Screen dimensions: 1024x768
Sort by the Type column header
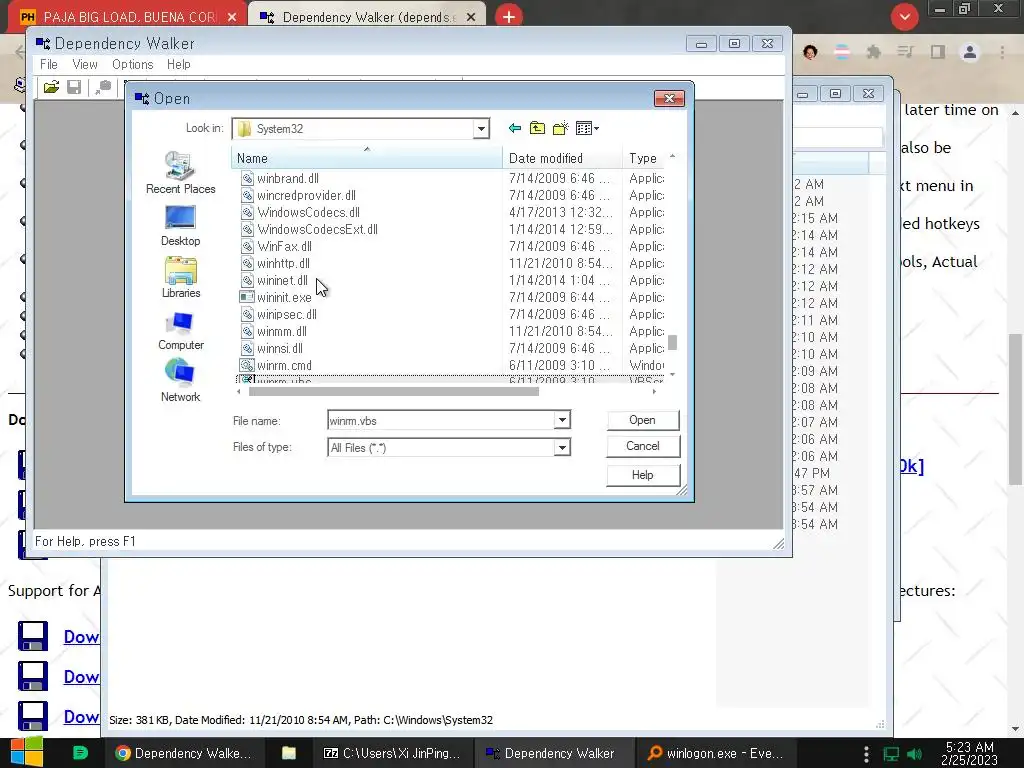coord(644,158)
